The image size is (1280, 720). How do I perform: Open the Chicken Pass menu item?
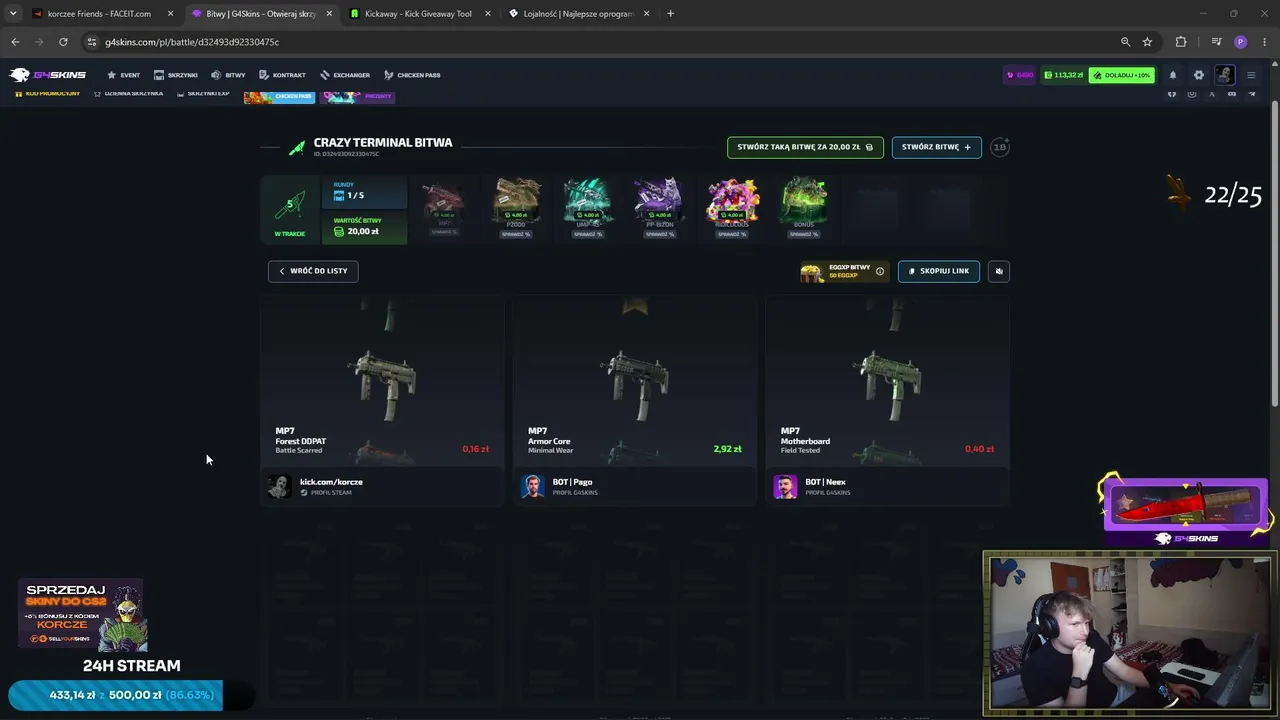pyautogui.click(x=412, y=75)
